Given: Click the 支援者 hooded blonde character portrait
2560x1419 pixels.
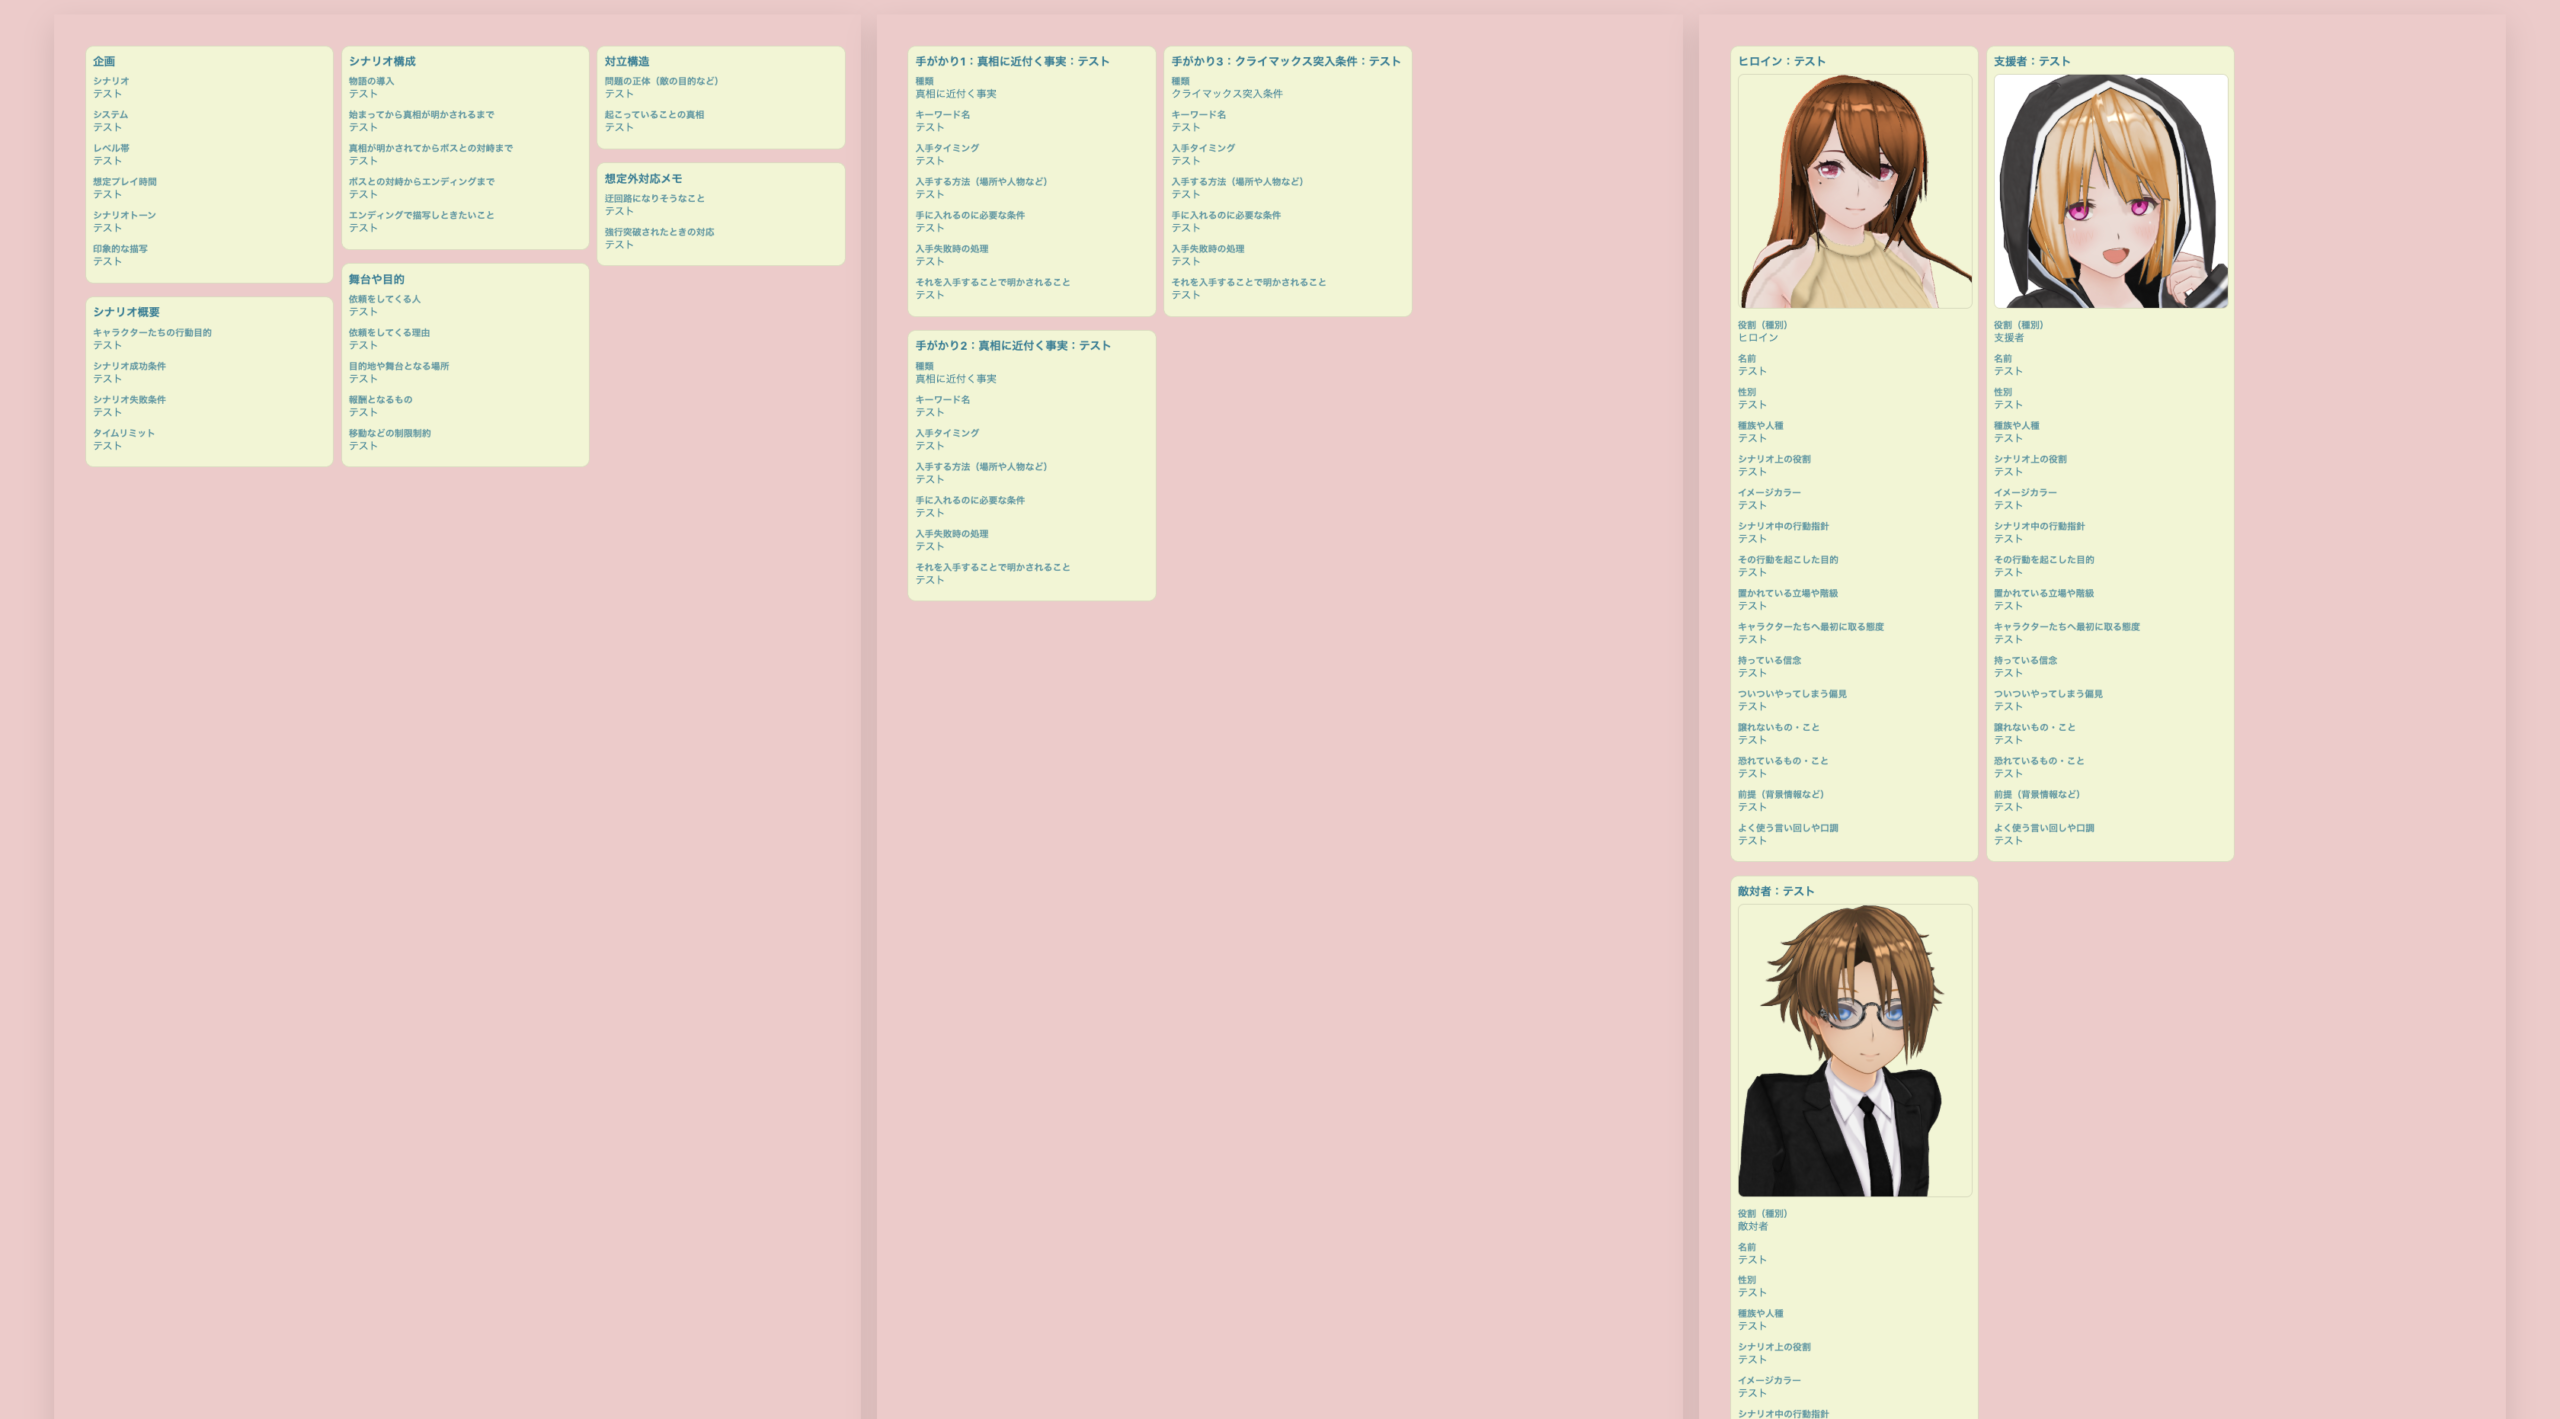Looking at the screenshot, I should point(2110,191).
